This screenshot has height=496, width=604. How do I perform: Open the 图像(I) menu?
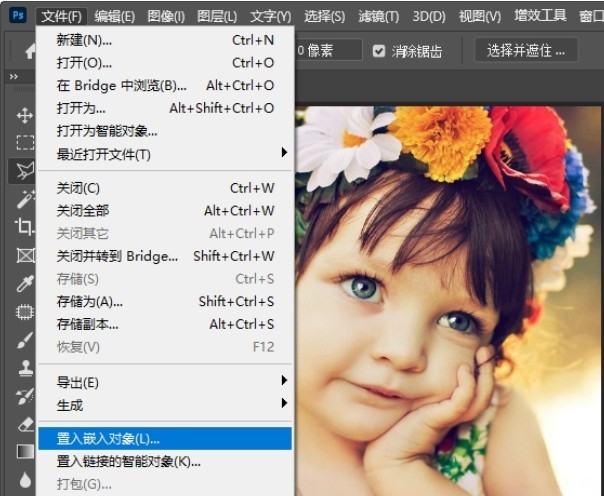click(x=166, y=16)
